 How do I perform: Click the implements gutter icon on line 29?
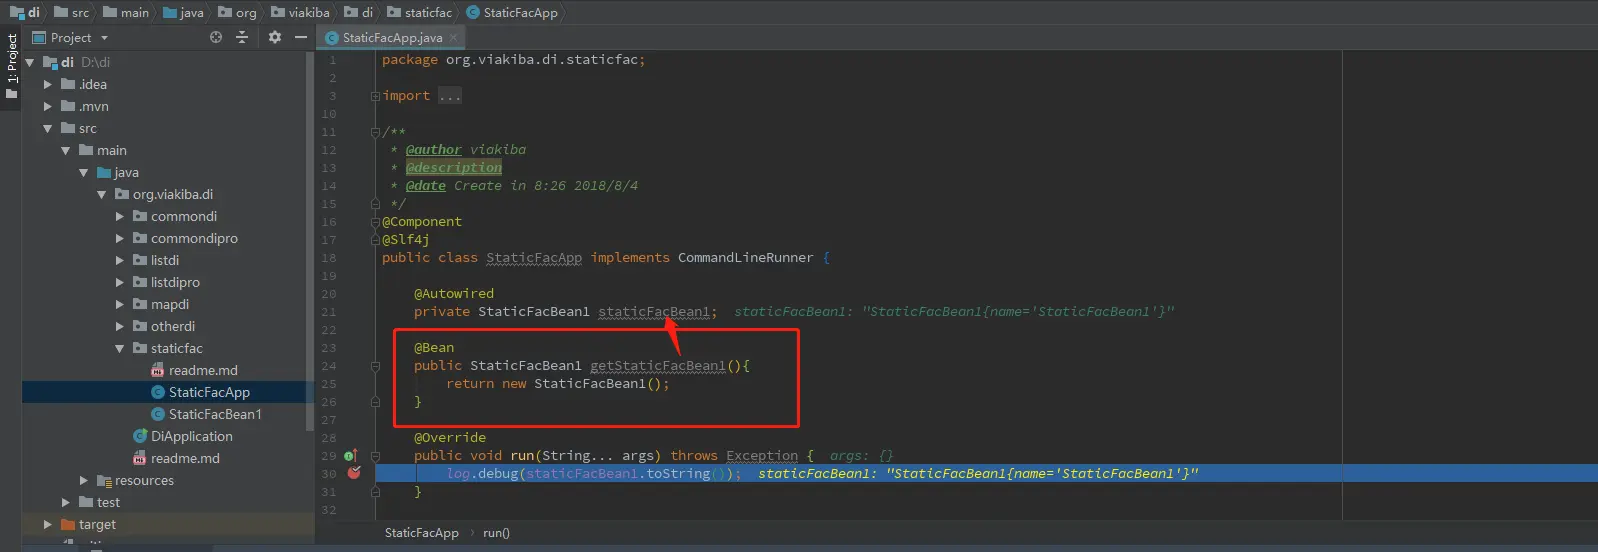tap(351, 455)
